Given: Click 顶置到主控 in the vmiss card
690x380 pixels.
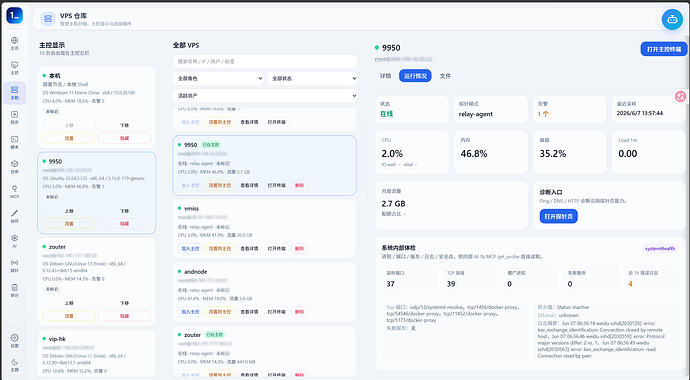Looking at the screenshot, I should (x=220, y=248).
